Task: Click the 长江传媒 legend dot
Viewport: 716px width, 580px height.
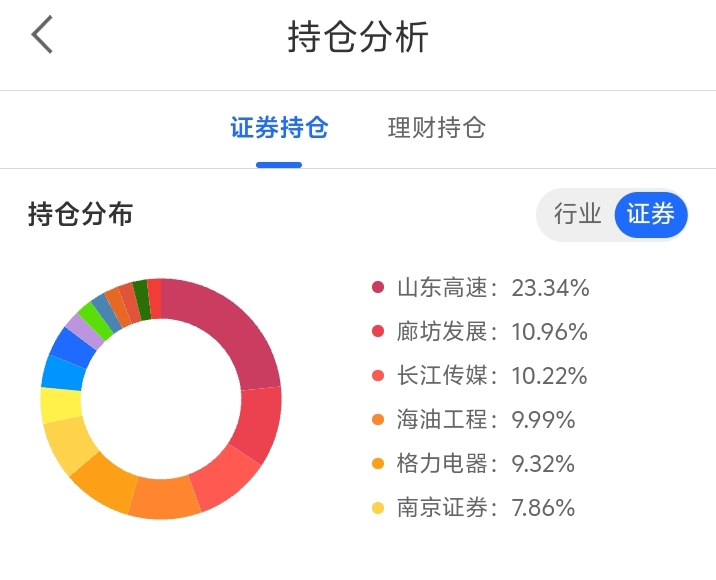Action: coord(378,376)
